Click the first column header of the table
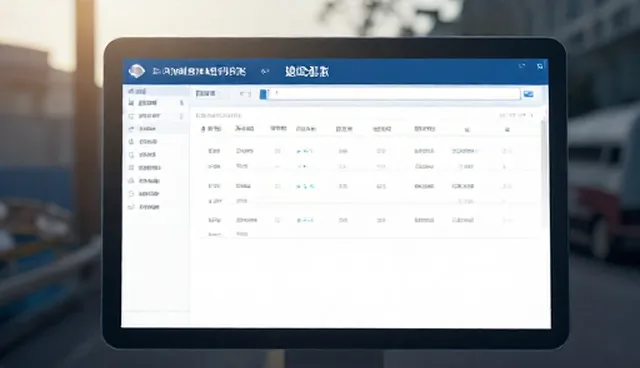Viewport: 640px width, 368px height. (211, 129)
